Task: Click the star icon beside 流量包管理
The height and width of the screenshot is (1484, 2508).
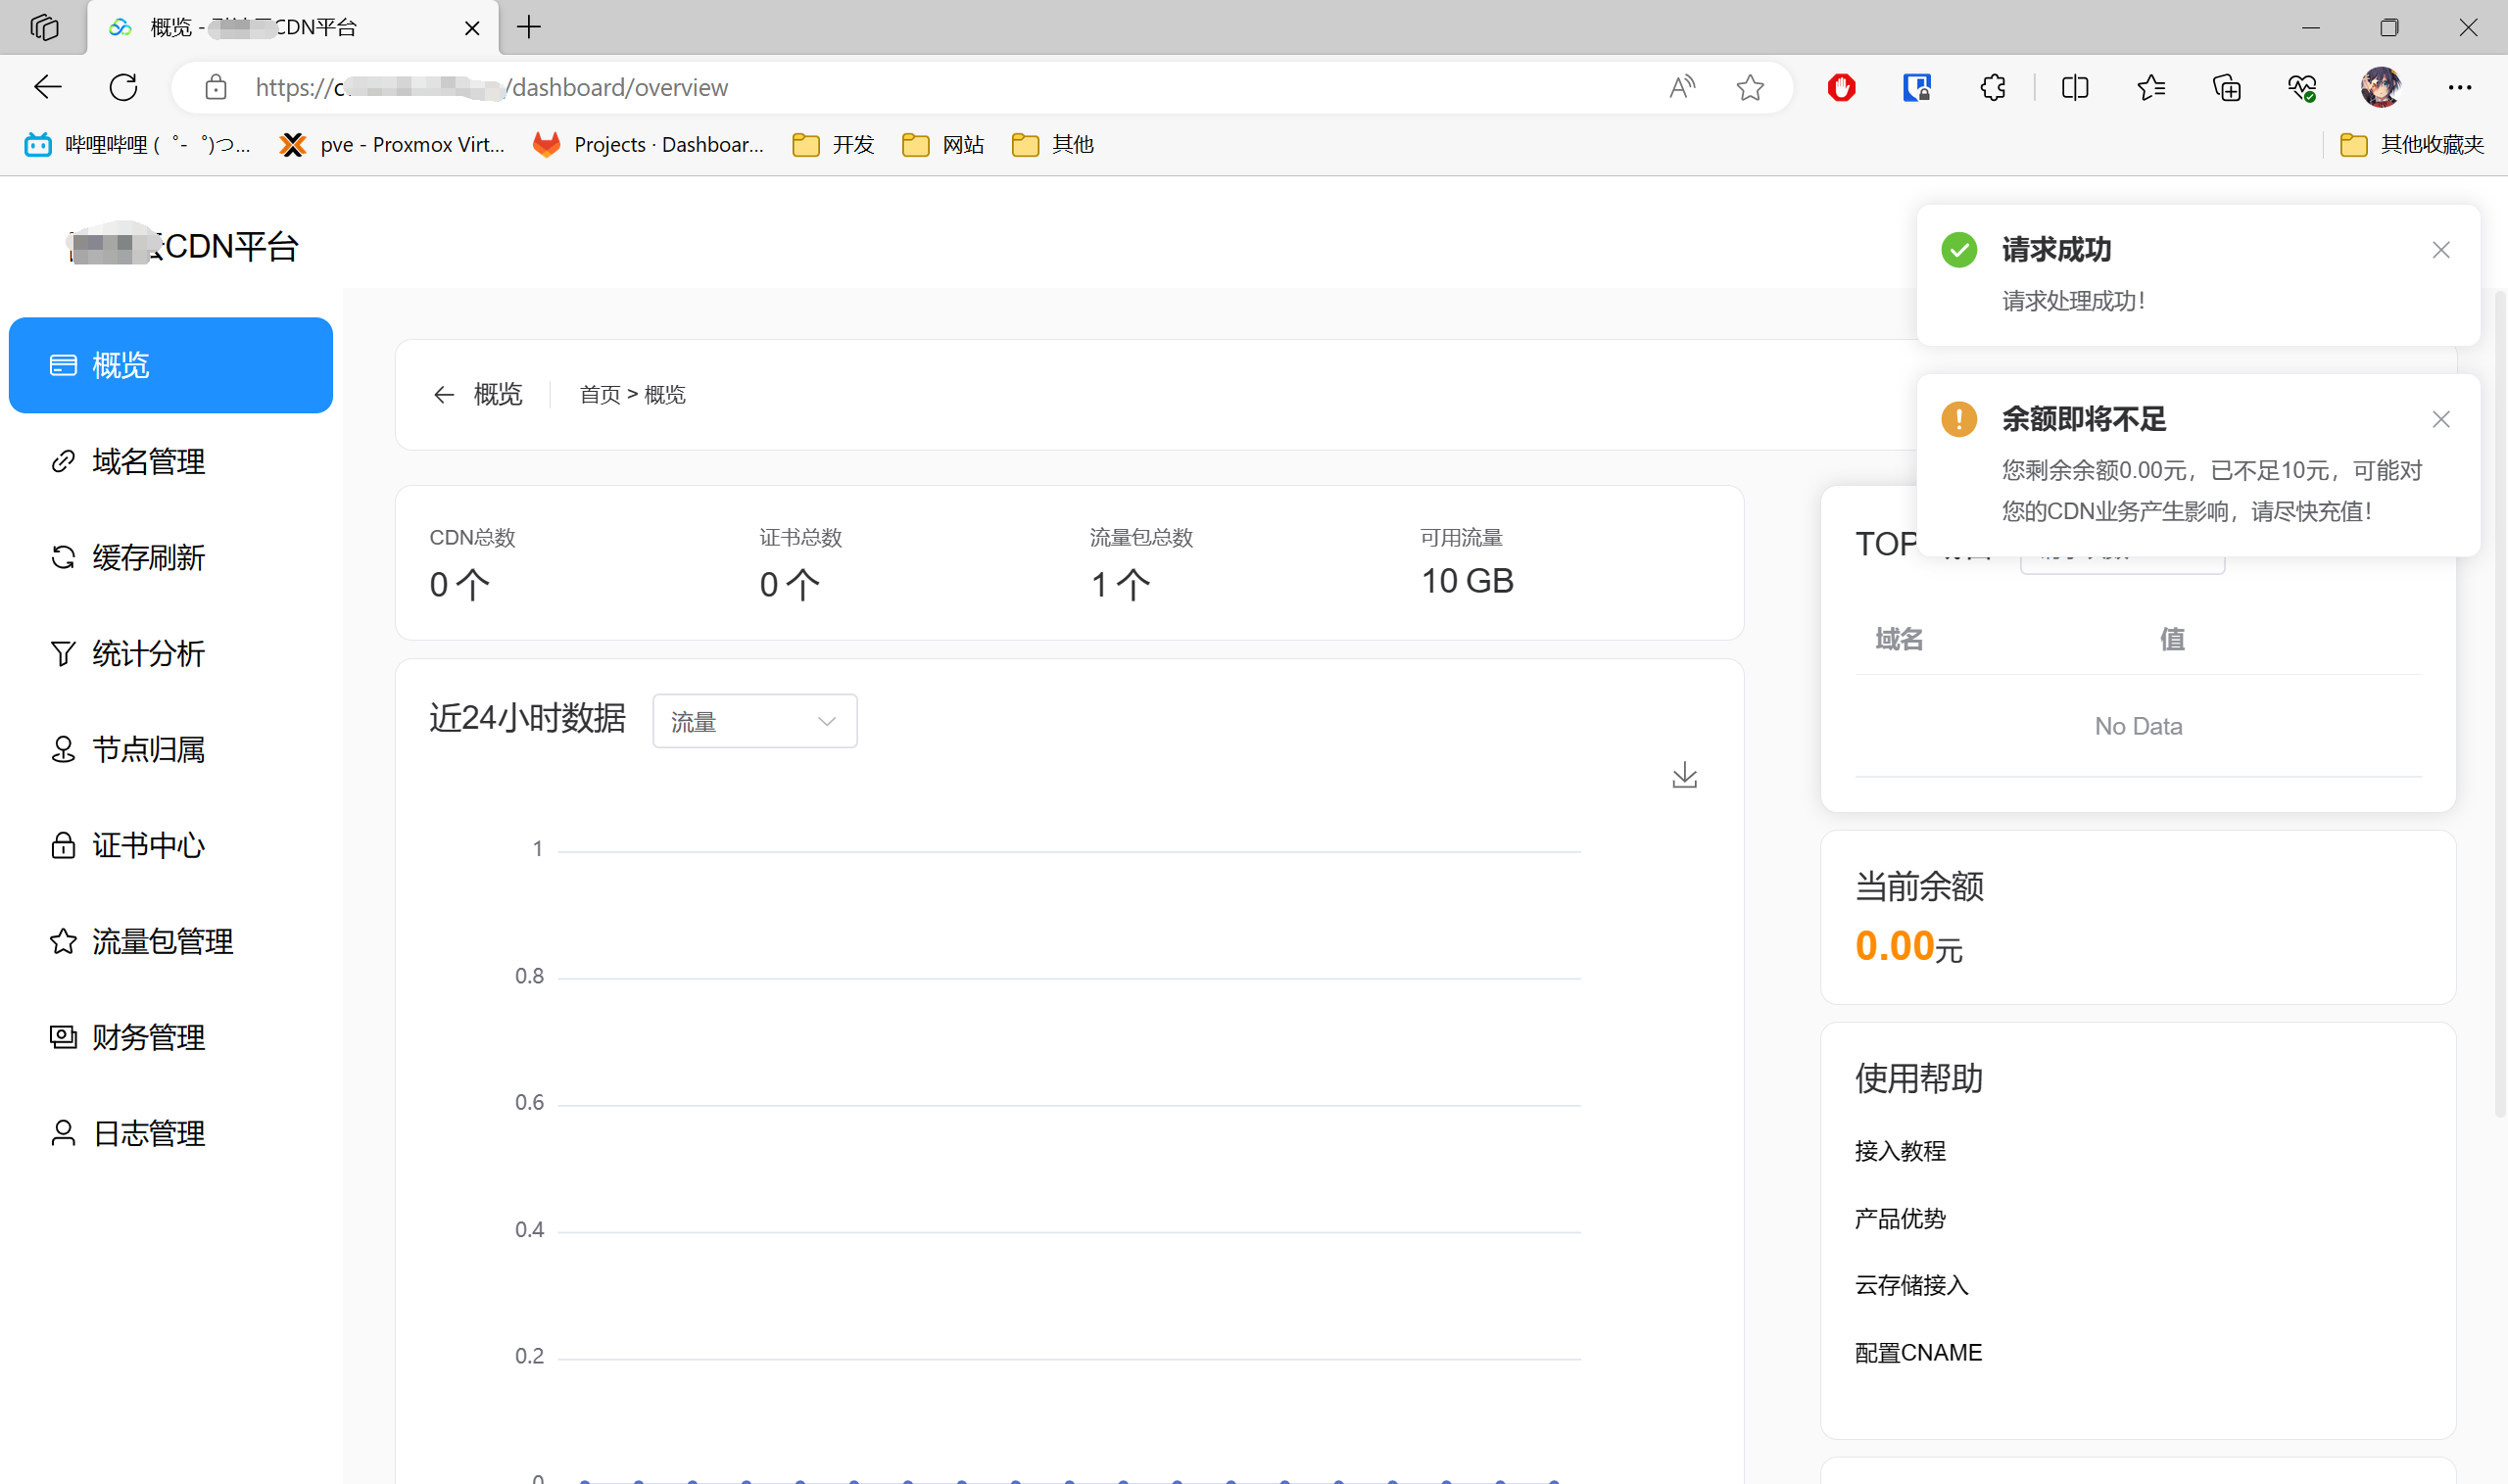Action: [63, 941]
